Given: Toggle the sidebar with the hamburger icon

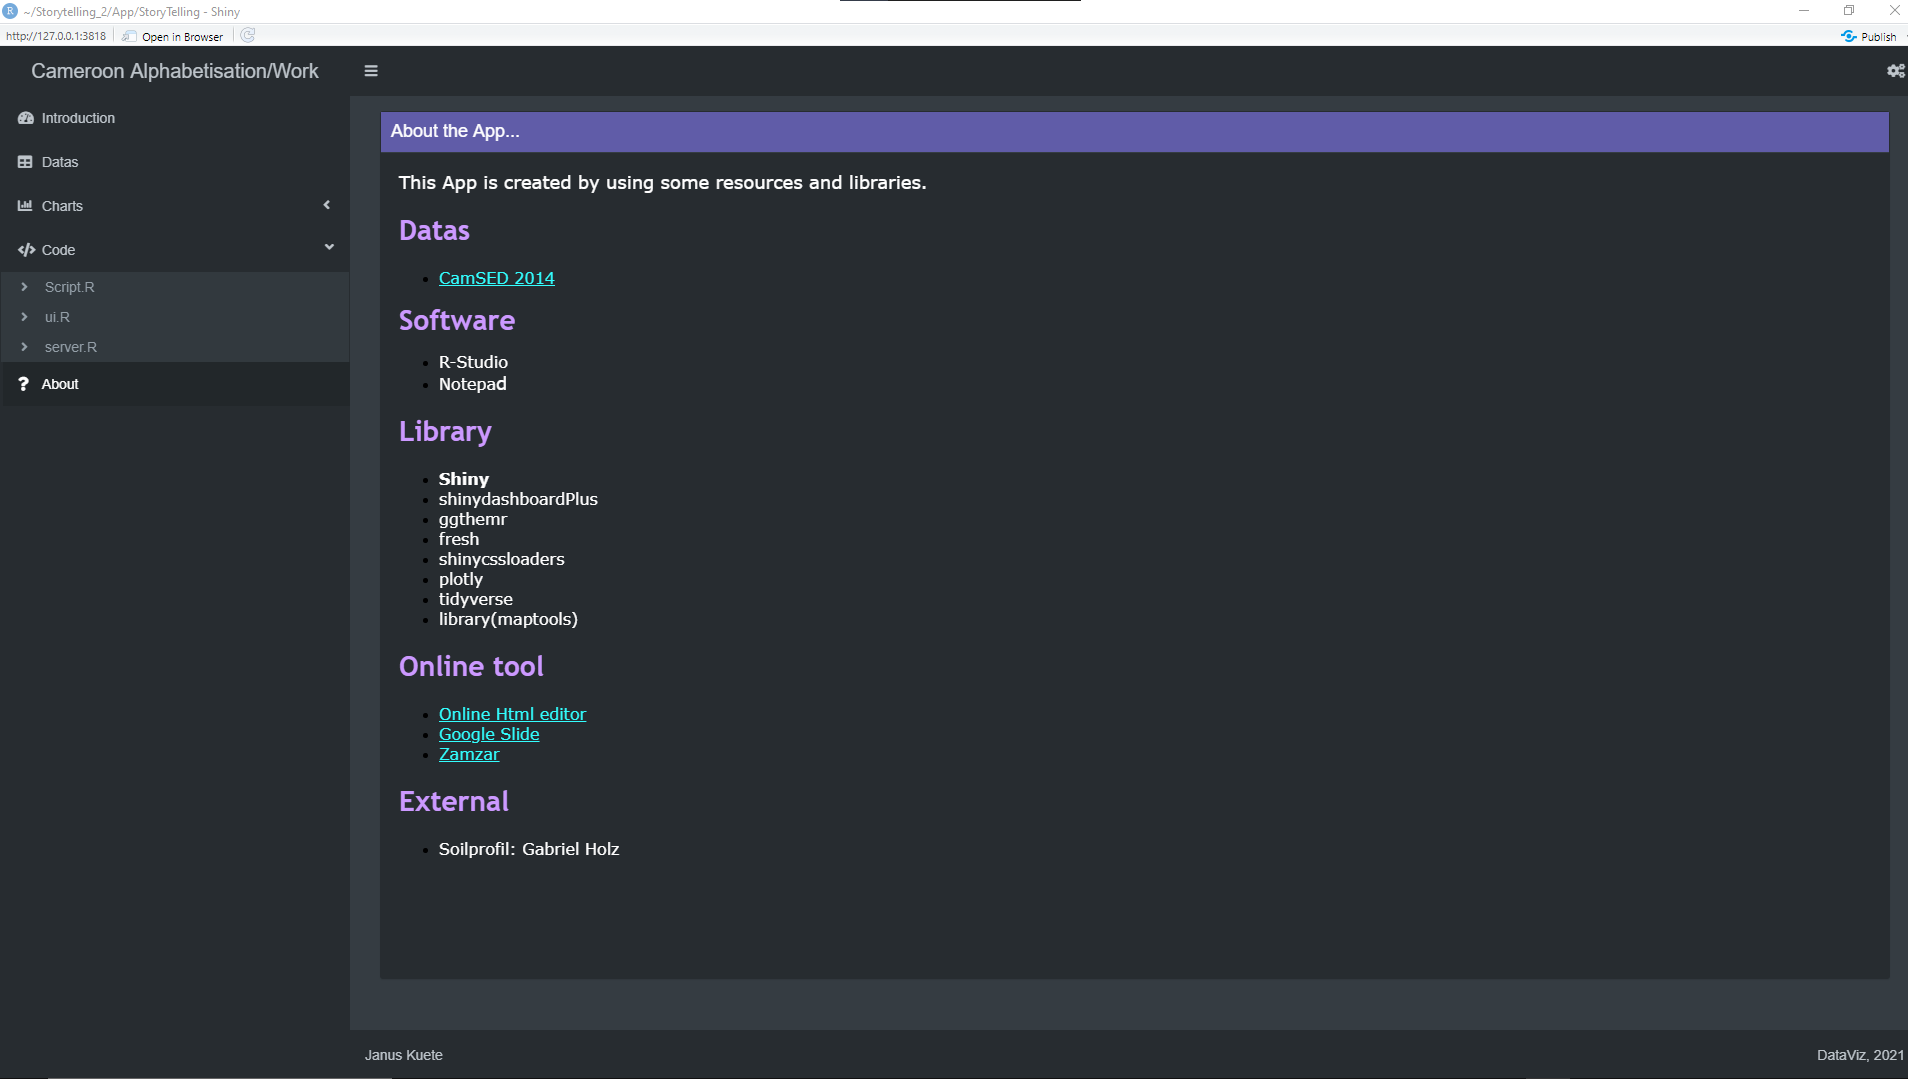Looking at the screenshot, I should pos(370,70).
